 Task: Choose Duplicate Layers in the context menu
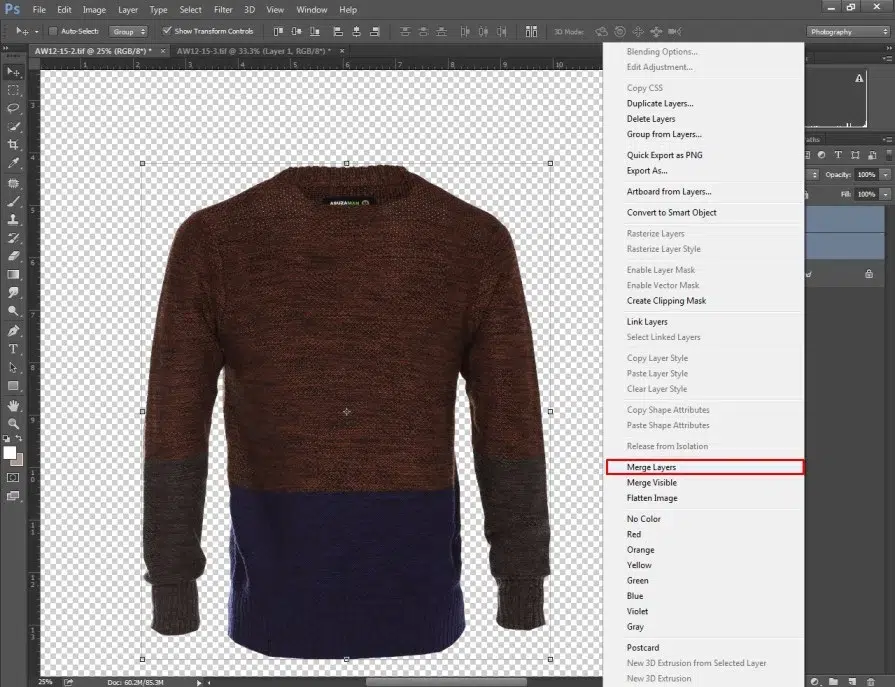660,103
